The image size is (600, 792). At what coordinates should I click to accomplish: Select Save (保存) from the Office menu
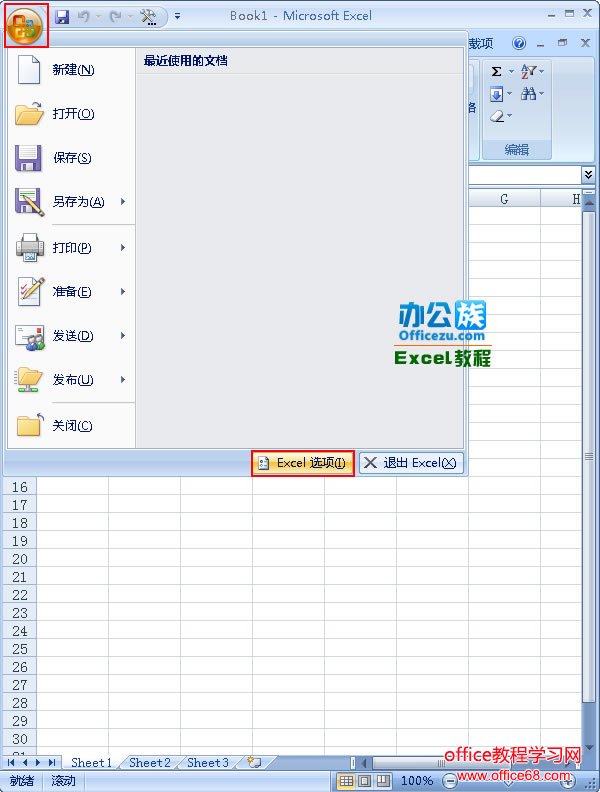click(x=71, y=158)
